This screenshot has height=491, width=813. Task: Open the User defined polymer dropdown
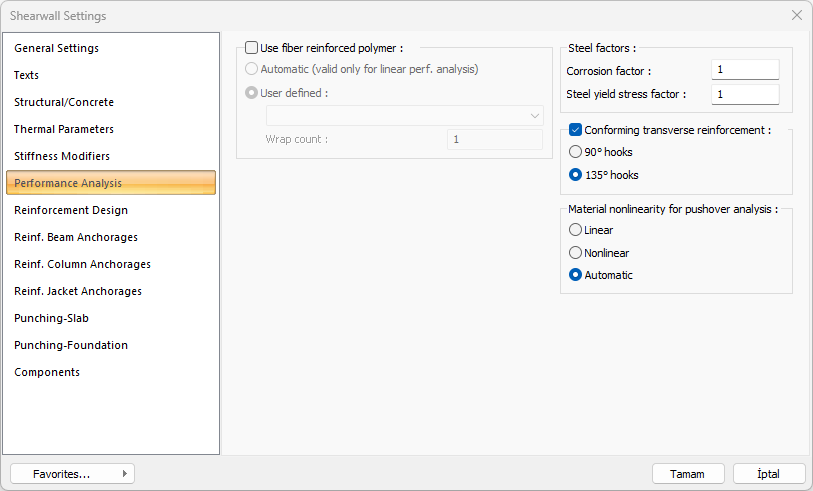click(x=404, y=115)
